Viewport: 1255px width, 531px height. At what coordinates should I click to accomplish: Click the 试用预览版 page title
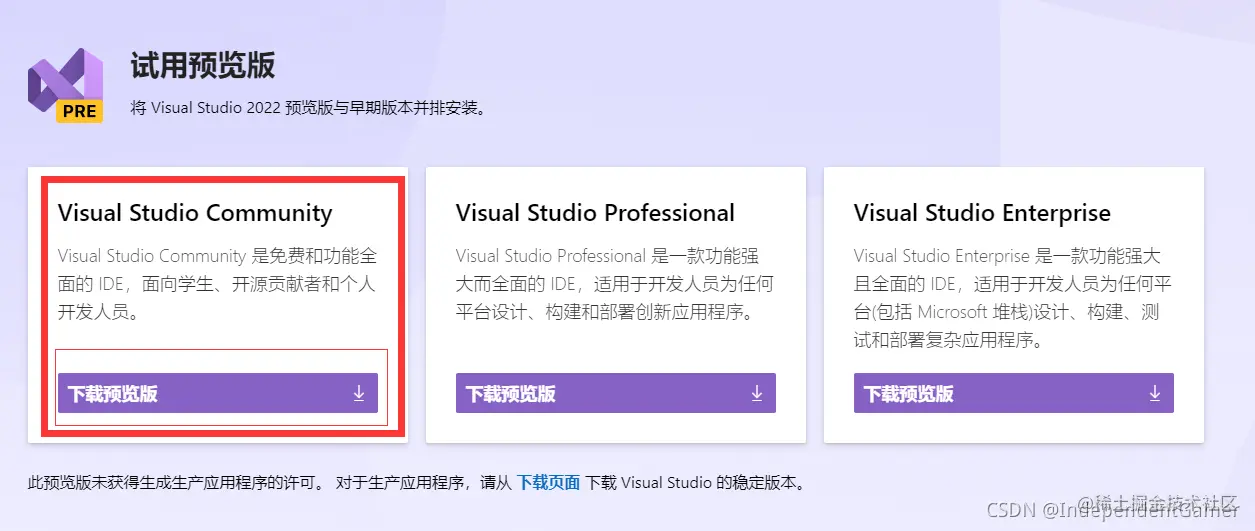pos(203,67)
